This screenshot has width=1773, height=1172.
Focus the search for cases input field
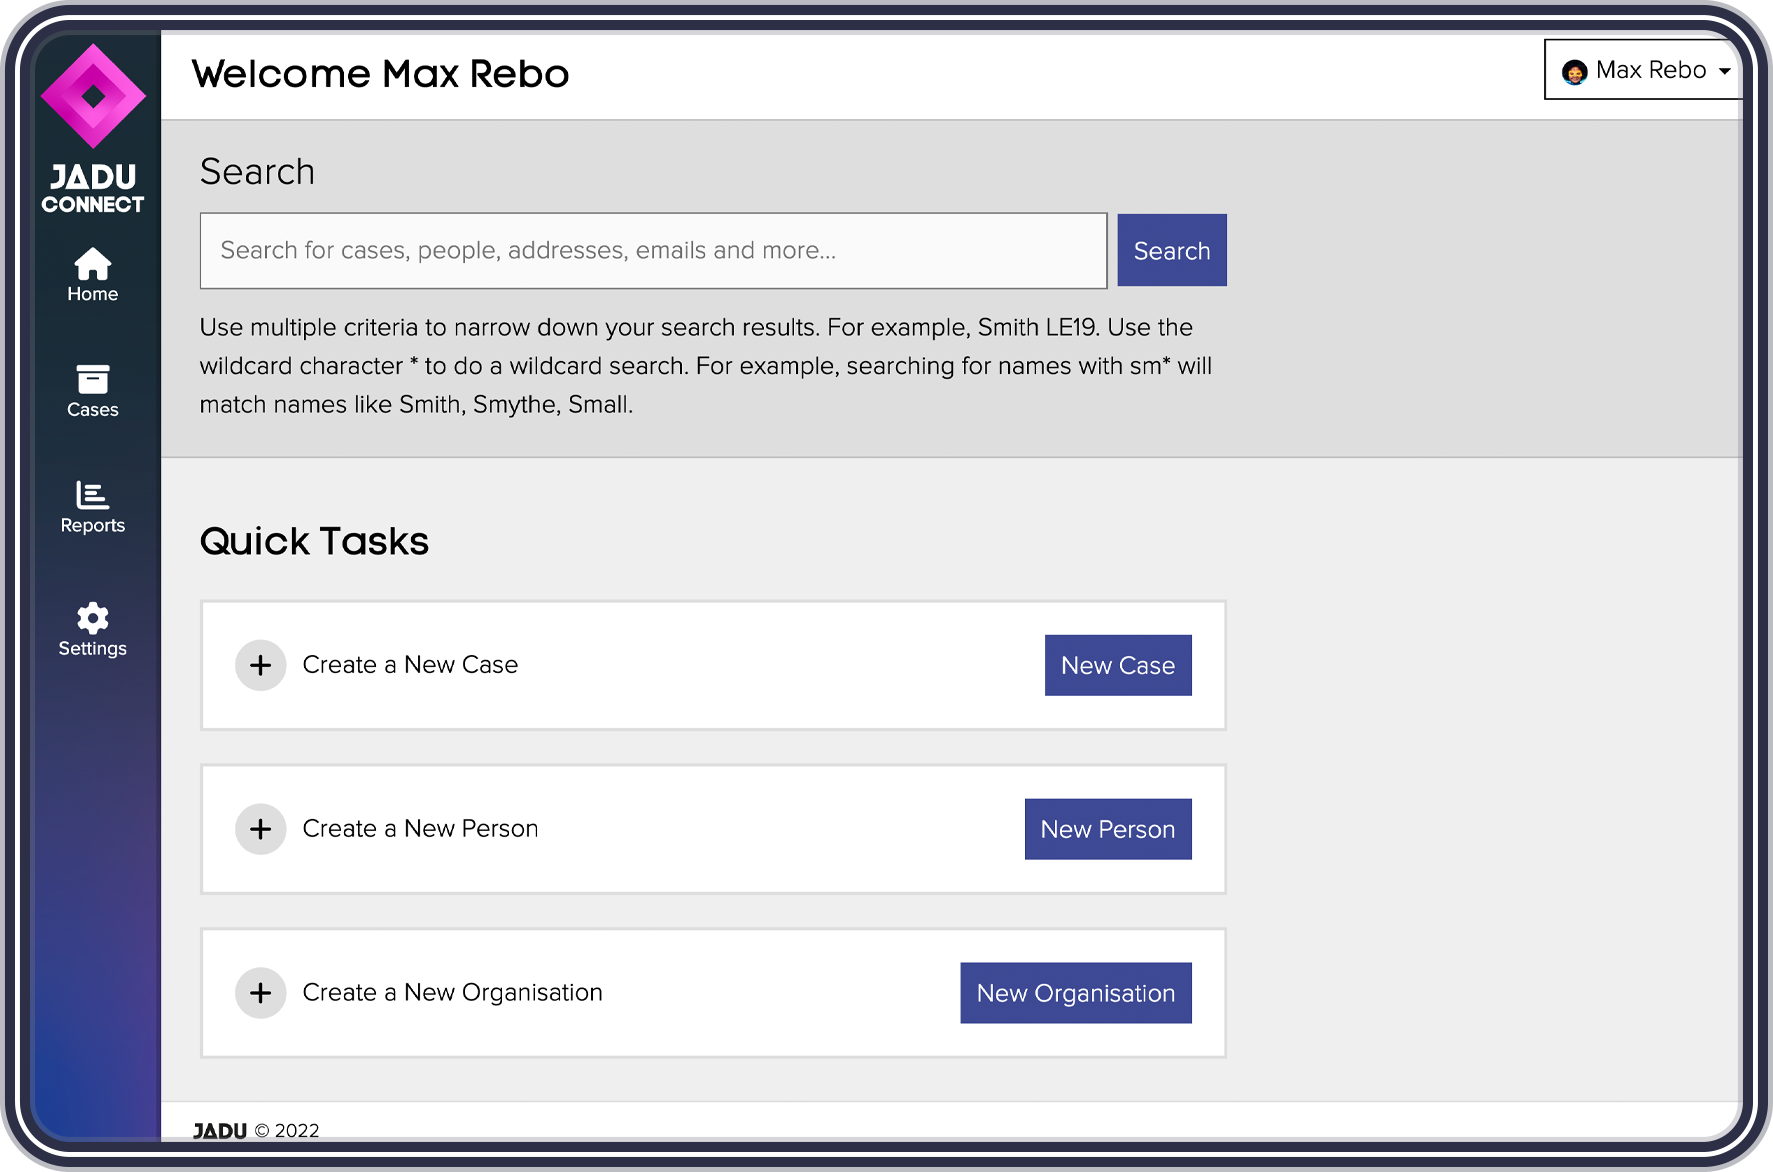click(654, 250)
